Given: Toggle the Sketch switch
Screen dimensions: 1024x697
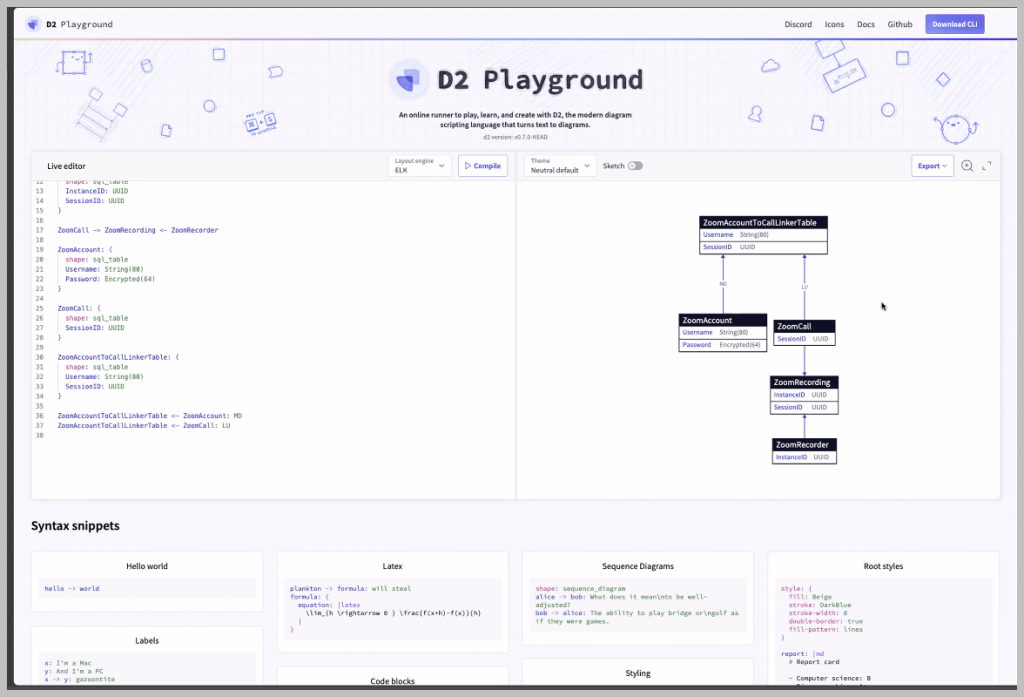Looking at the screenshot, I should 635,166.
